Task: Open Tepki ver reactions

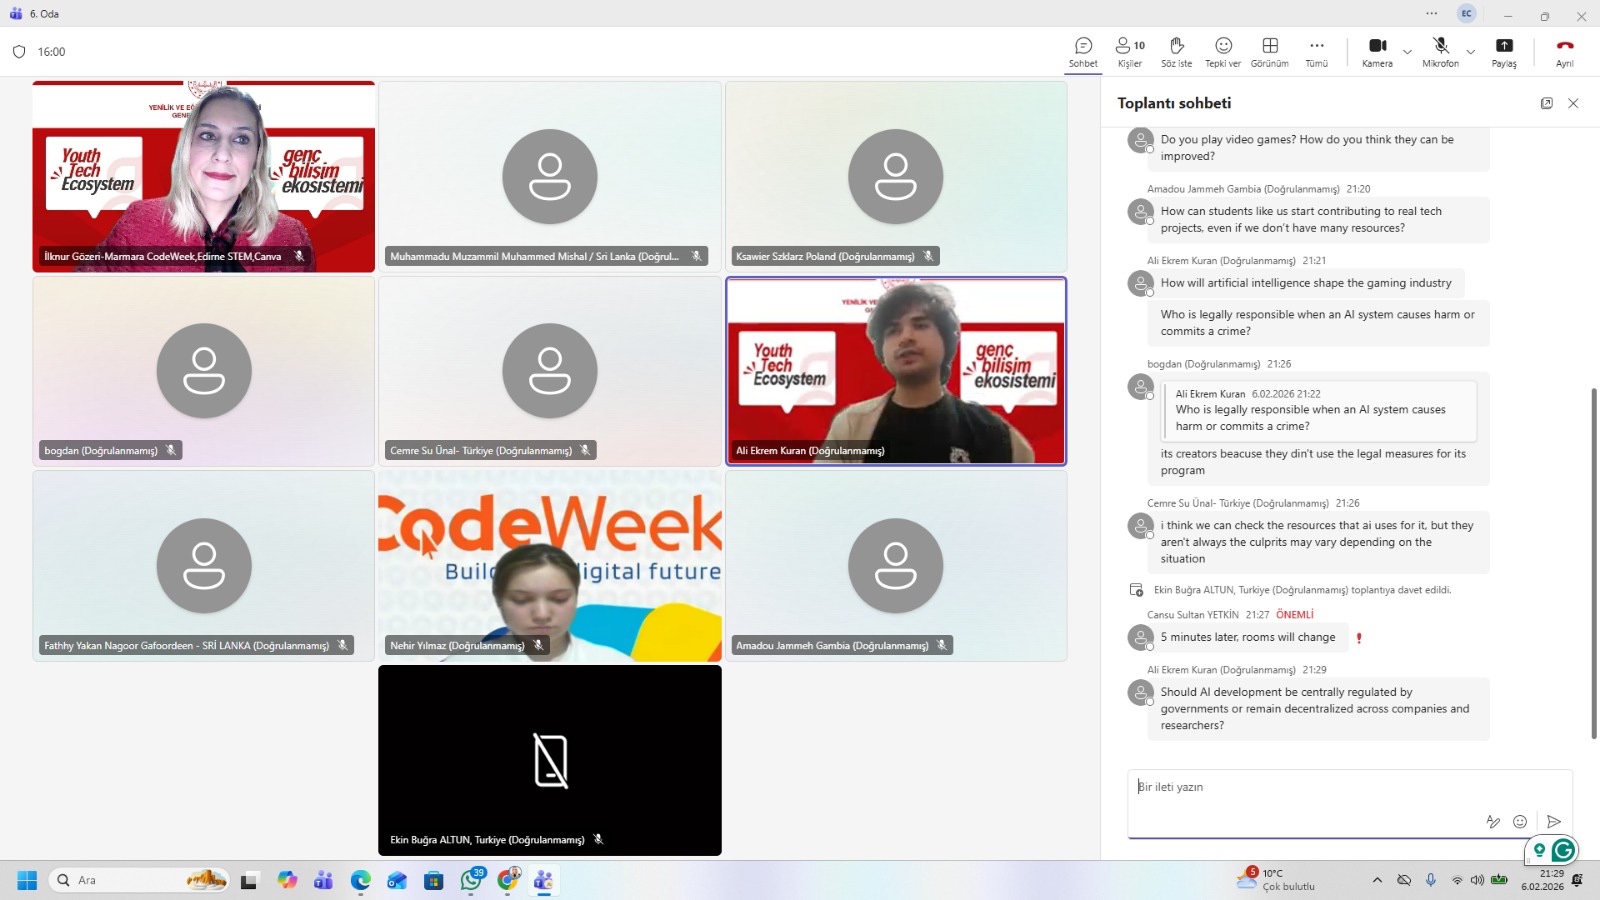Action: tap(1223, 52)
